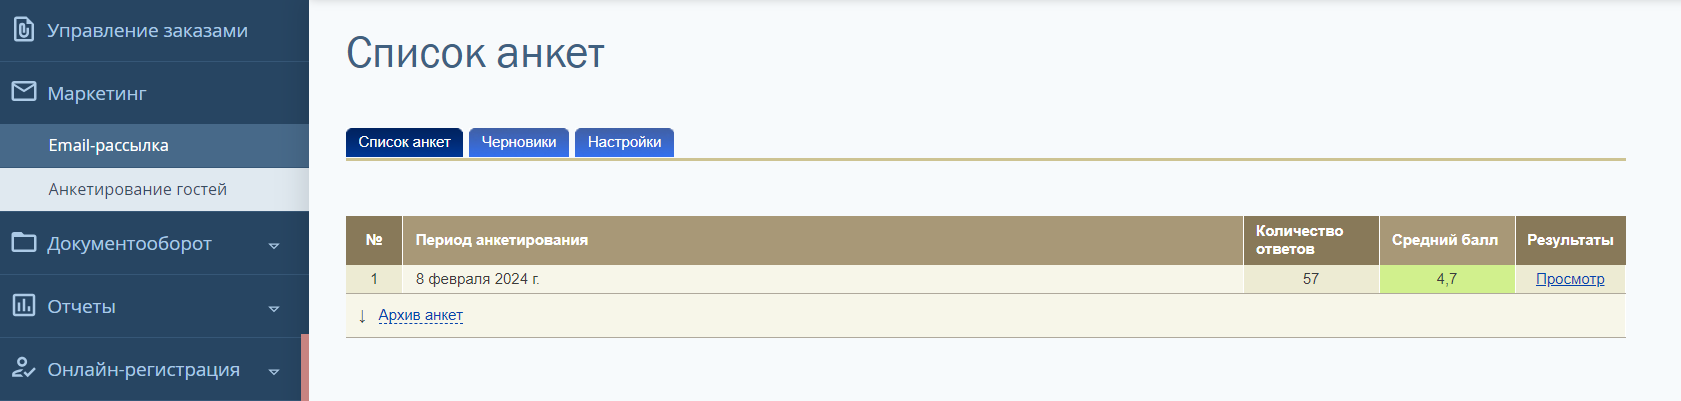Open the Список анкет tab
Screen dimensions: 1681x401
pyautogui.click(x=404, y=142)
